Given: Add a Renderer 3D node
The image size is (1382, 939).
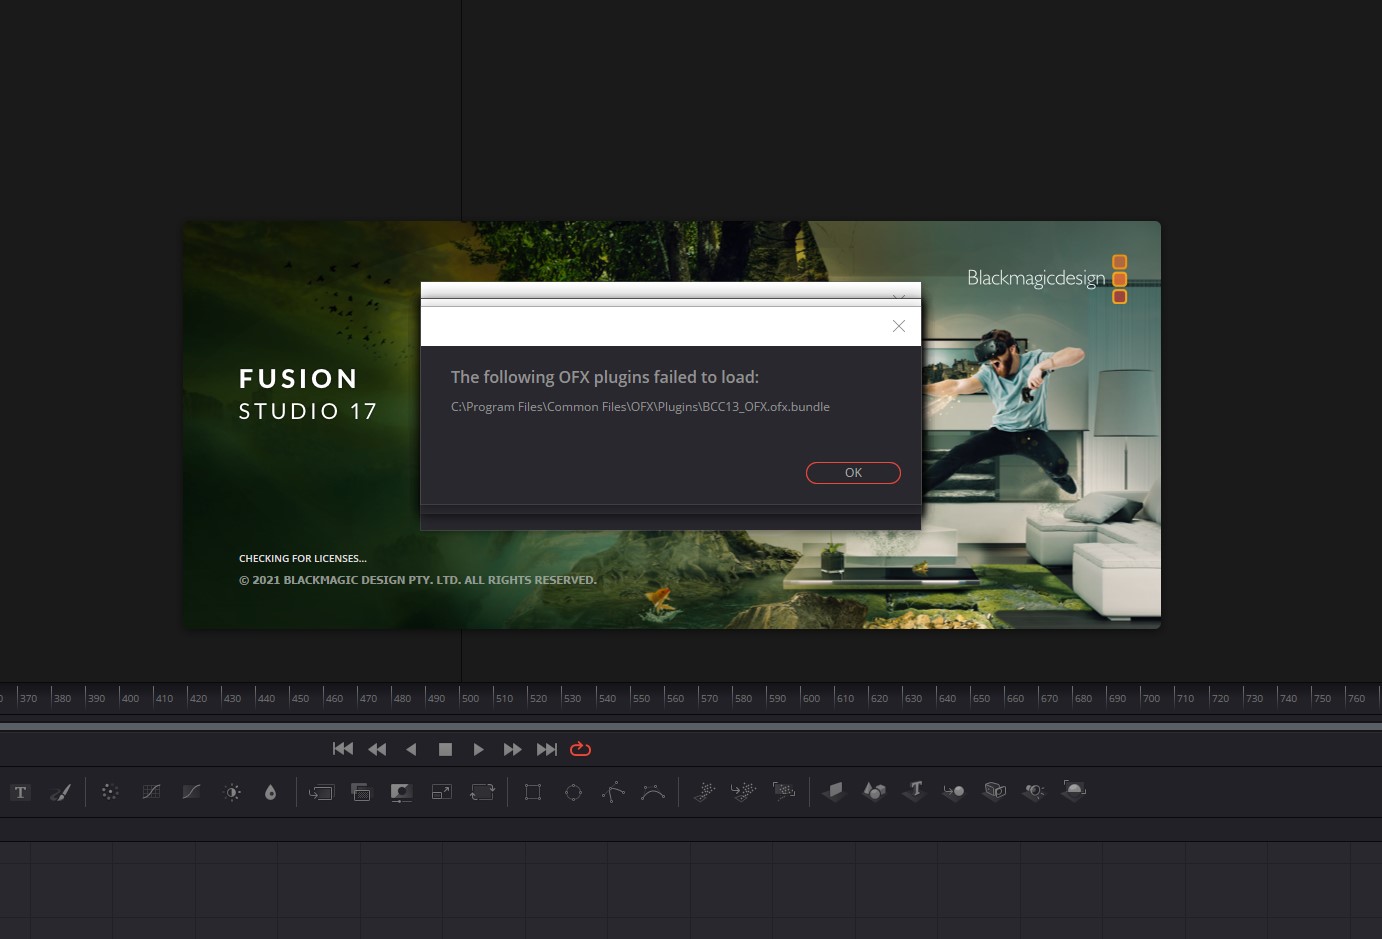Looking at the screenshot, I should coord(1074,791).
